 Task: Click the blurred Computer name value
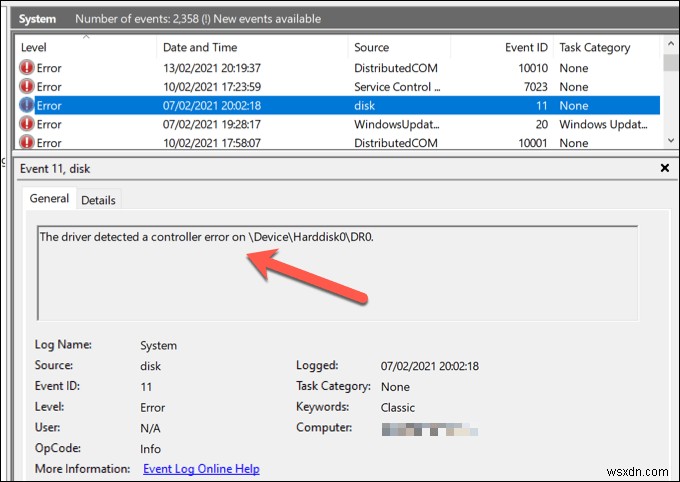430,430
